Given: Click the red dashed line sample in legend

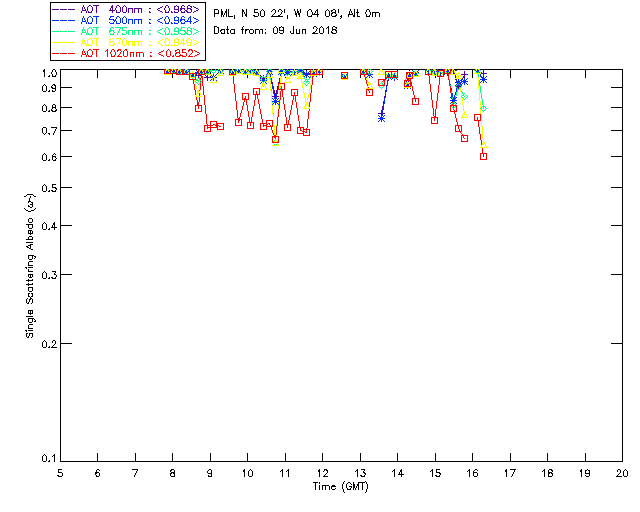Looking at the screenshot, I should click(64, 53).
